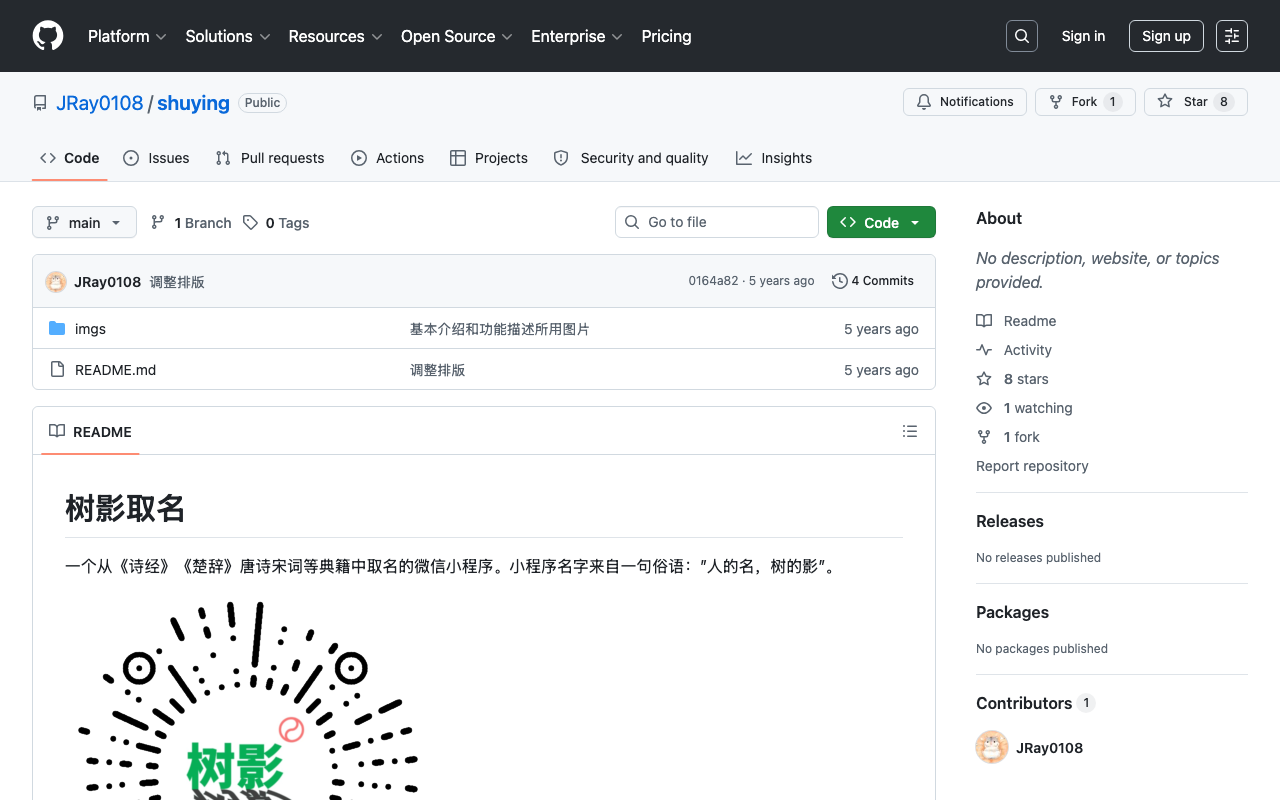
Task: Open the Pull requests tab
Action: 270,158
